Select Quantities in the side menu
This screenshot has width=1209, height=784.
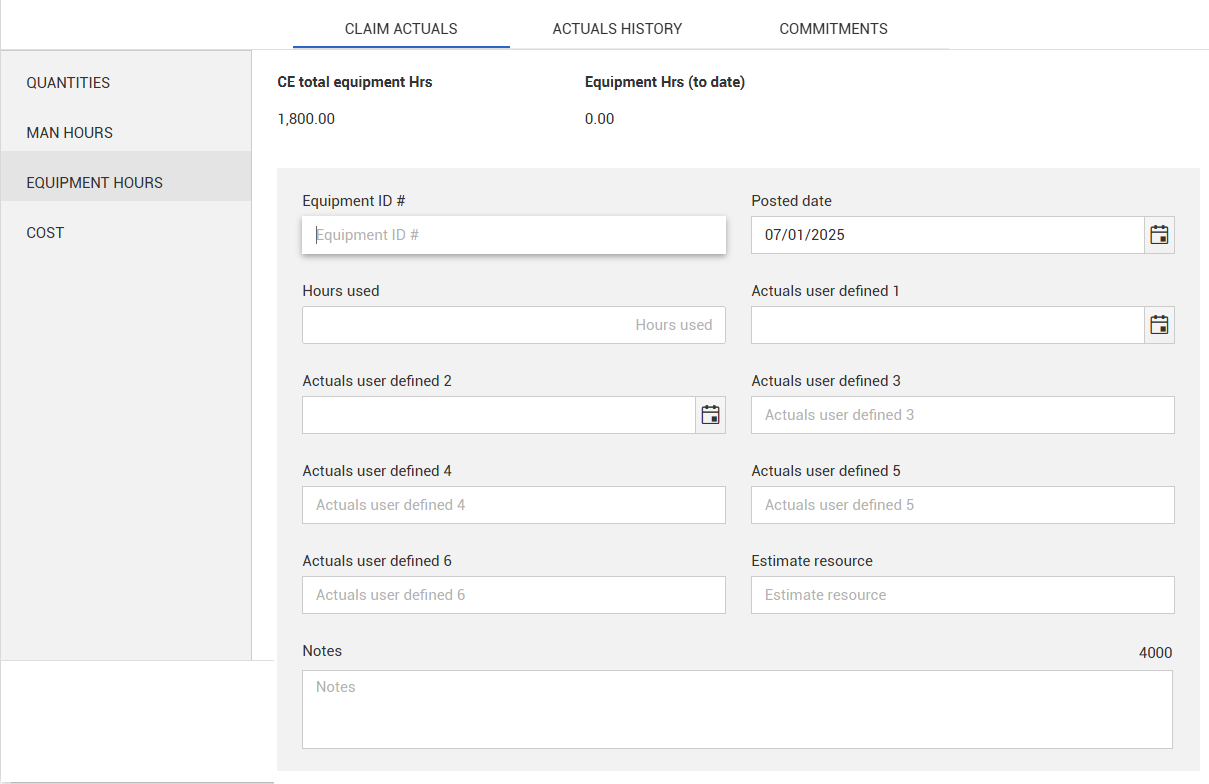click(x=68, y=83)
